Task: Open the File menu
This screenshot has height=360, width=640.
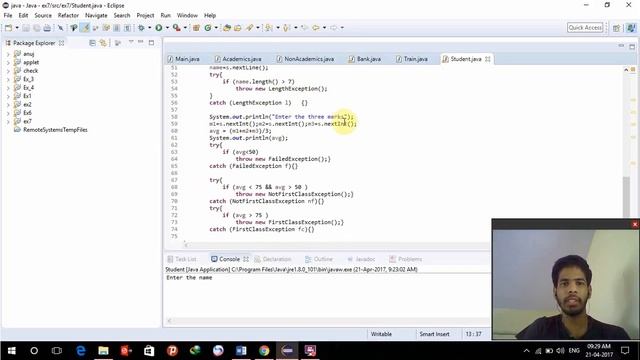Action: point(8,16)
